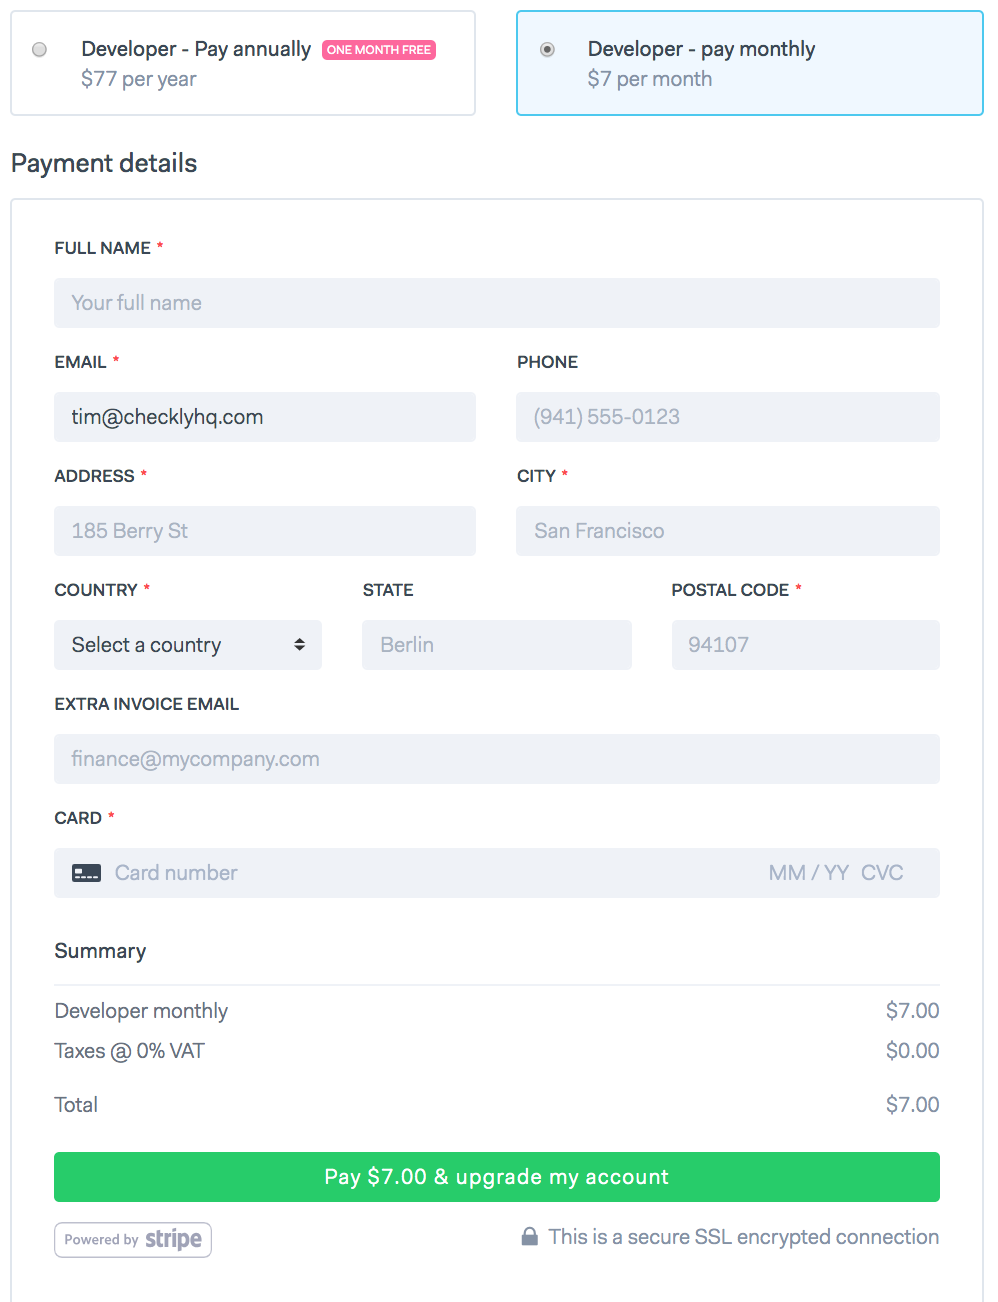Image resolution: width=998 pixels, height=1302 pixels.
Task: Click the Card number input
Action: click(400, 873)
